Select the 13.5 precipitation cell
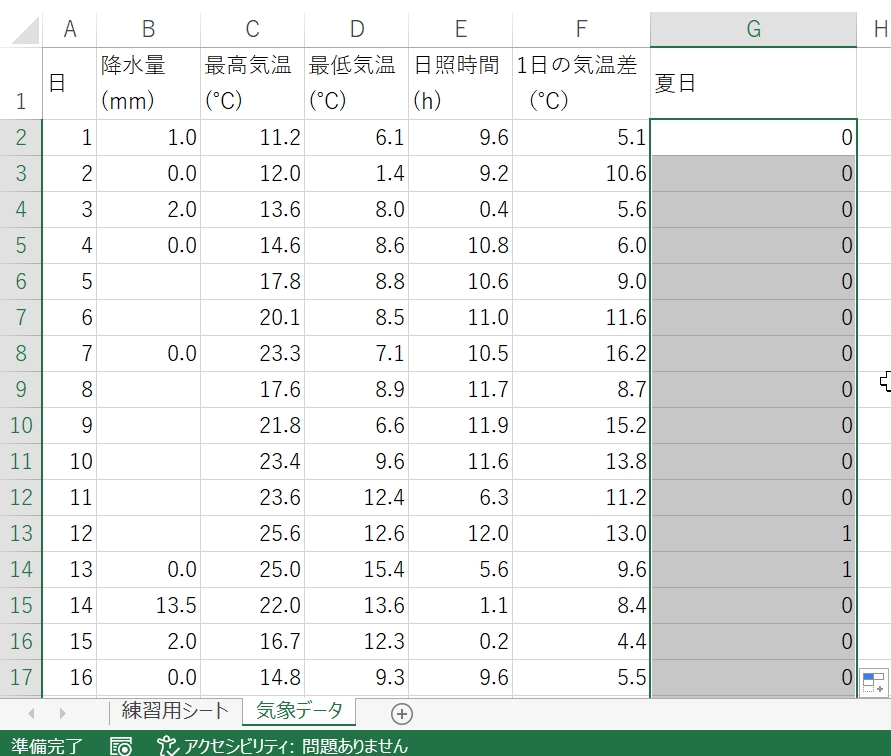 click(x=149, y=606)
